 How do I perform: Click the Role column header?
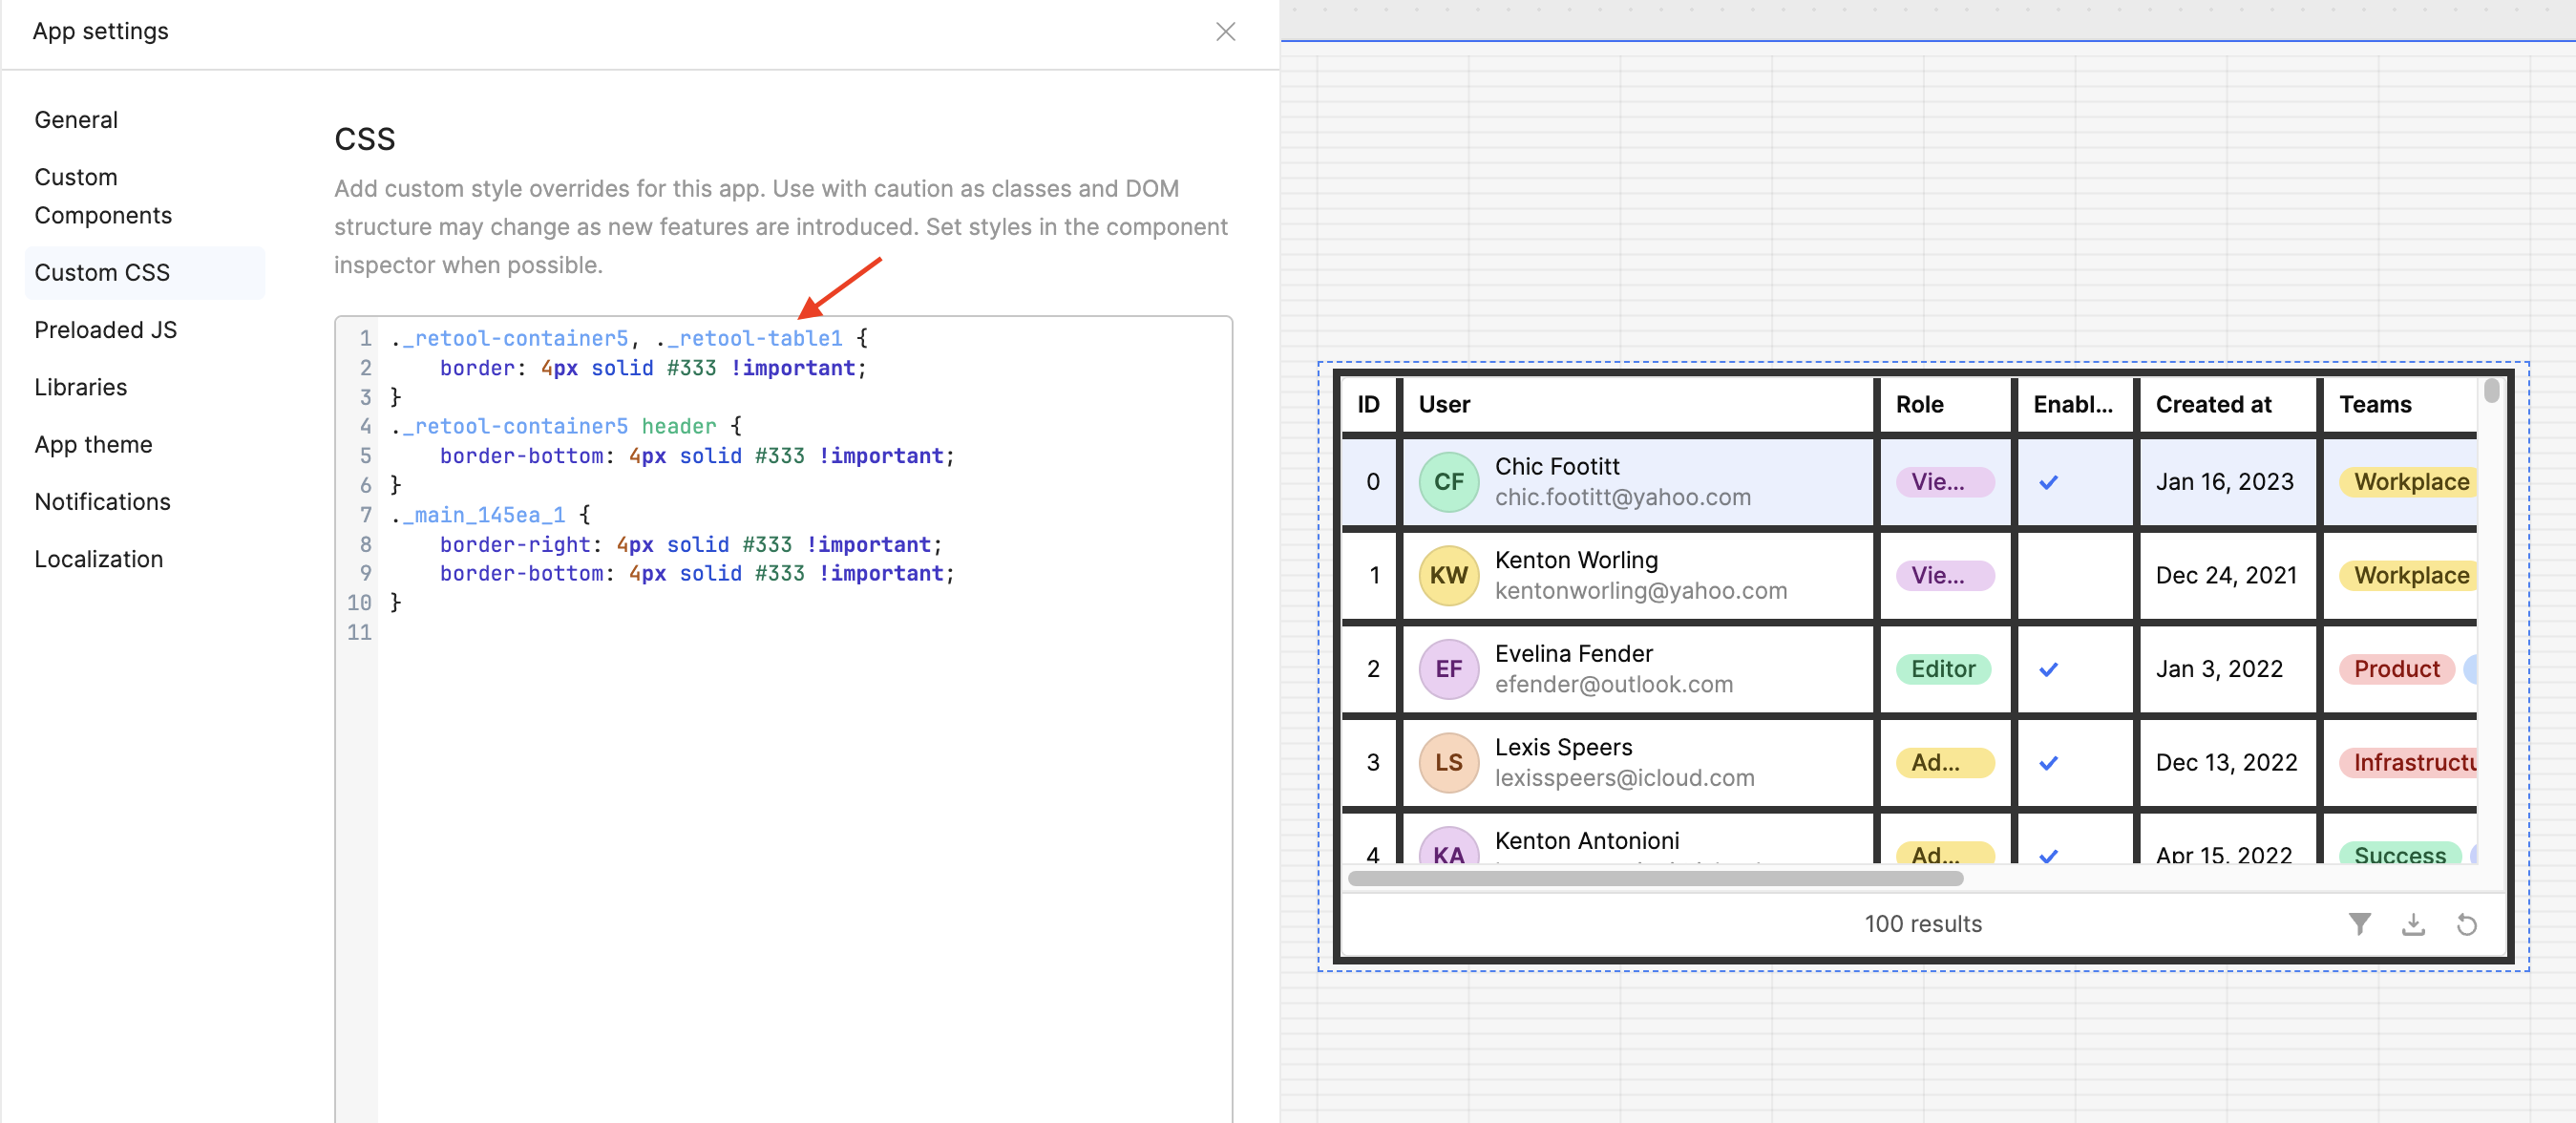[x=1919, y=404]
